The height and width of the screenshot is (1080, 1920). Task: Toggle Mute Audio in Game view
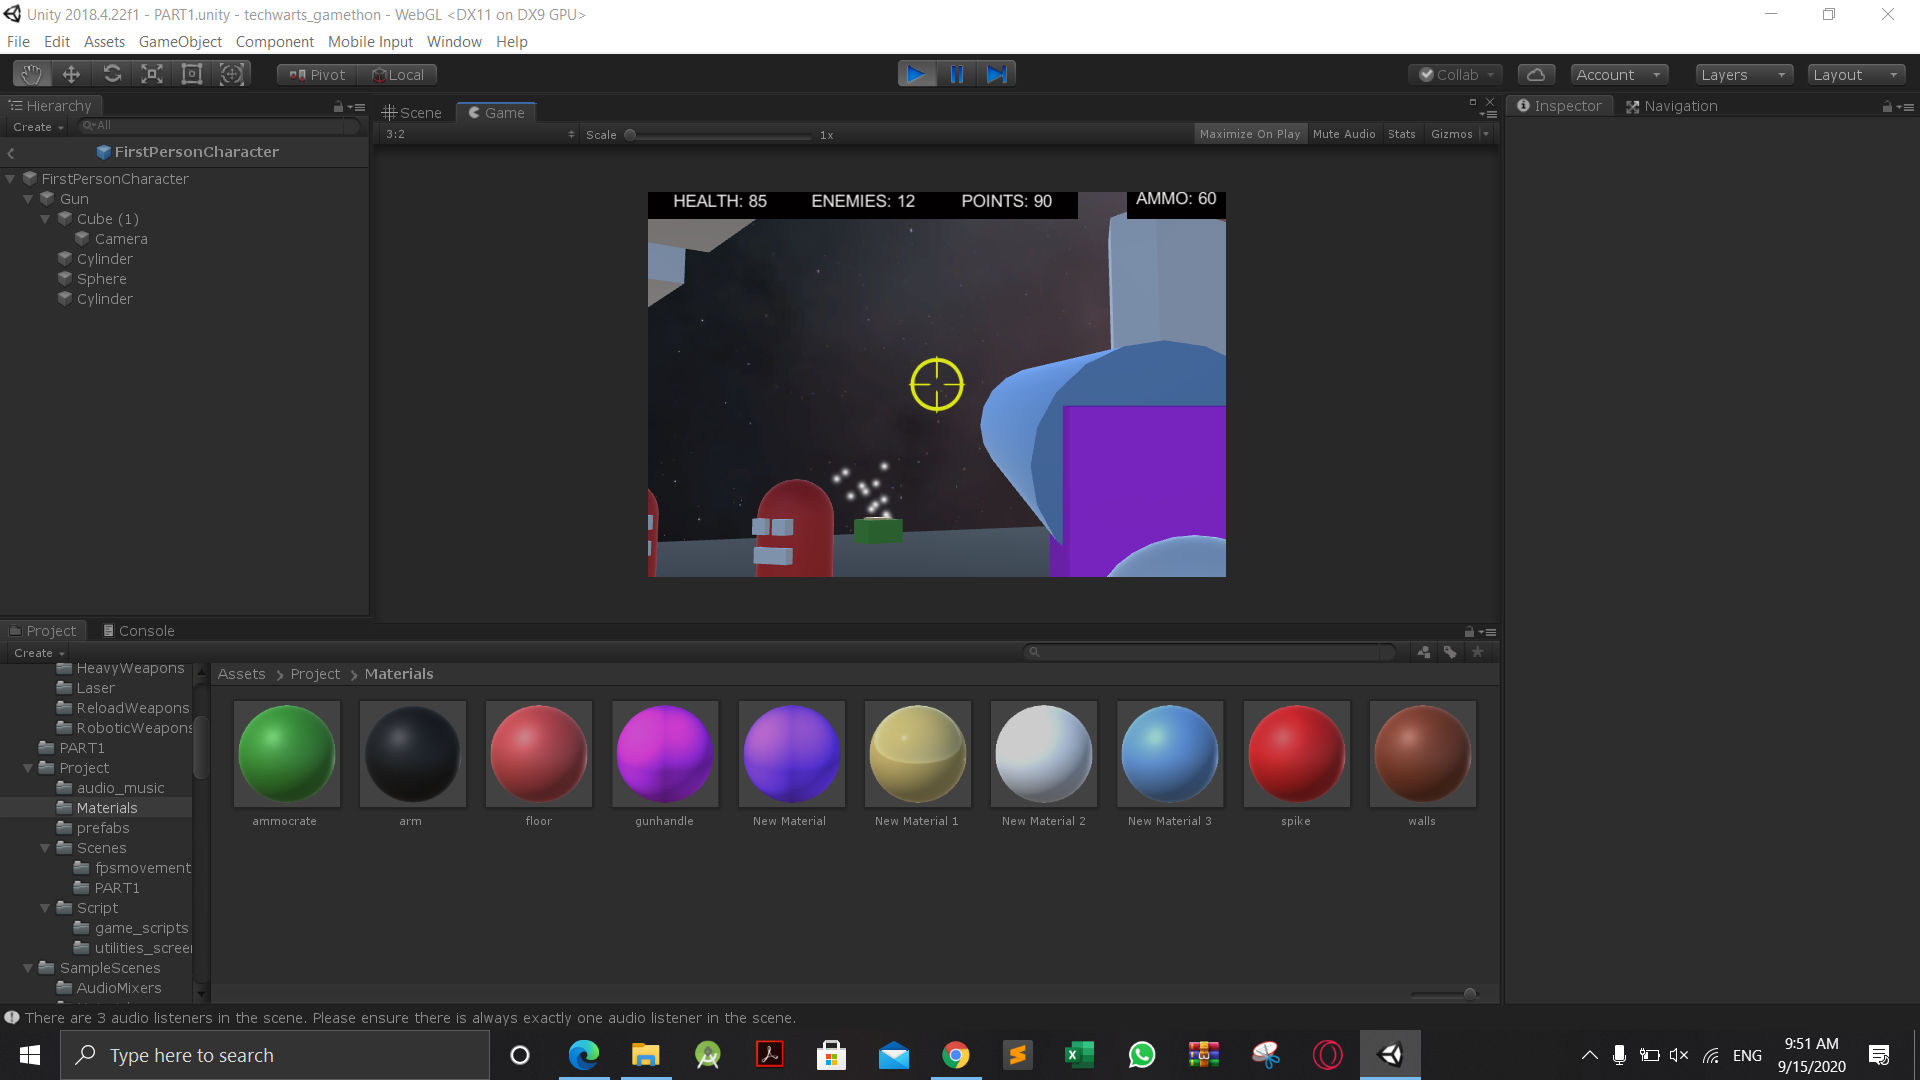[1343, 134]
